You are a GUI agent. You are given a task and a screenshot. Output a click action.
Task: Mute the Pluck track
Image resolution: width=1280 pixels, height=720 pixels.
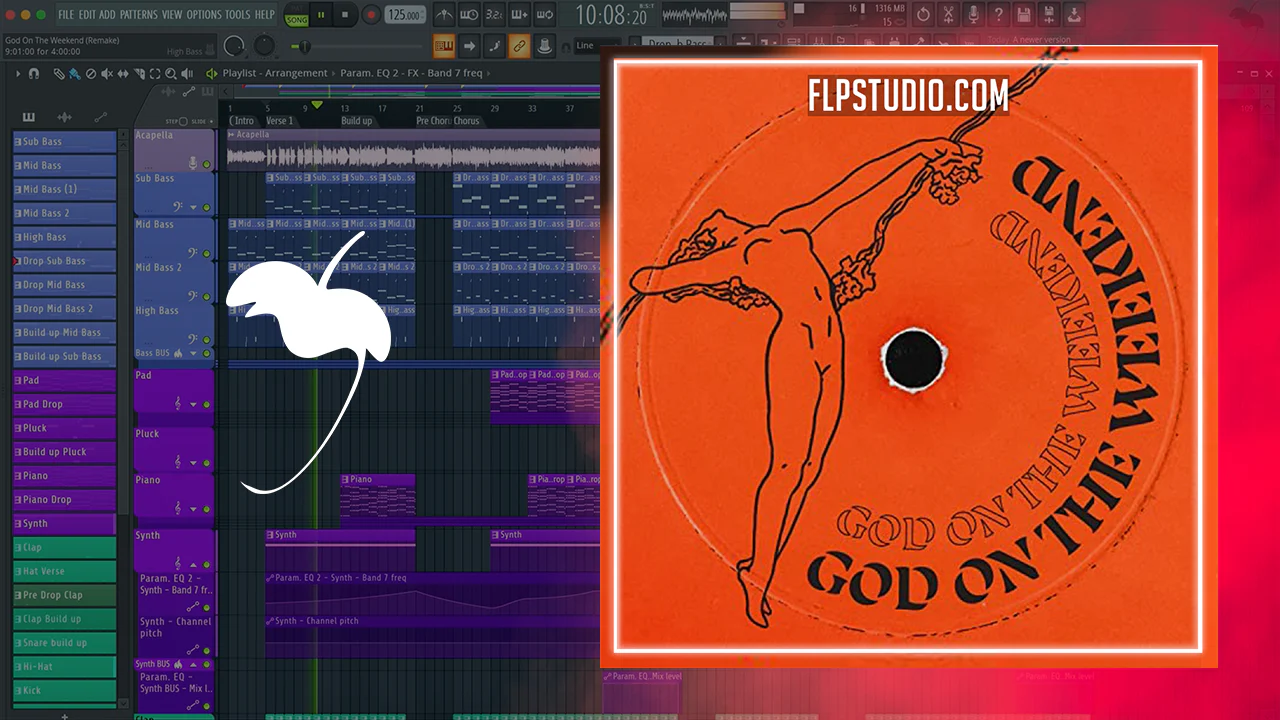(207, 462)
